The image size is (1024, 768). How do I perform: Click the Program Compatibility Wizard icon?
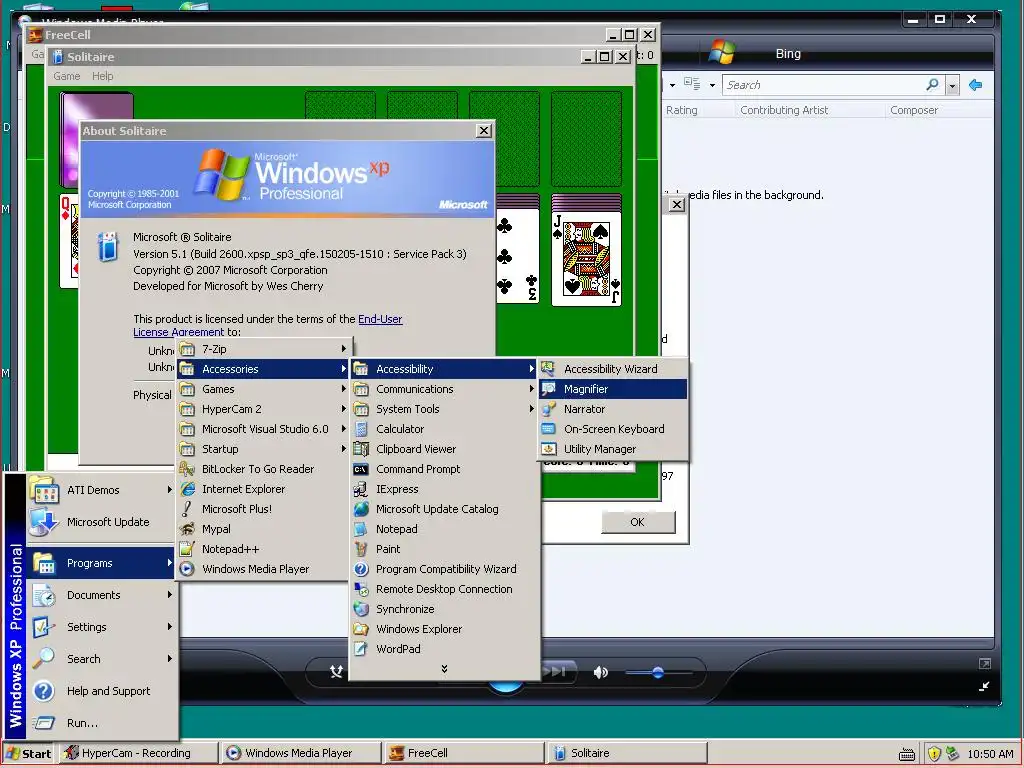[x=361, y=569]
